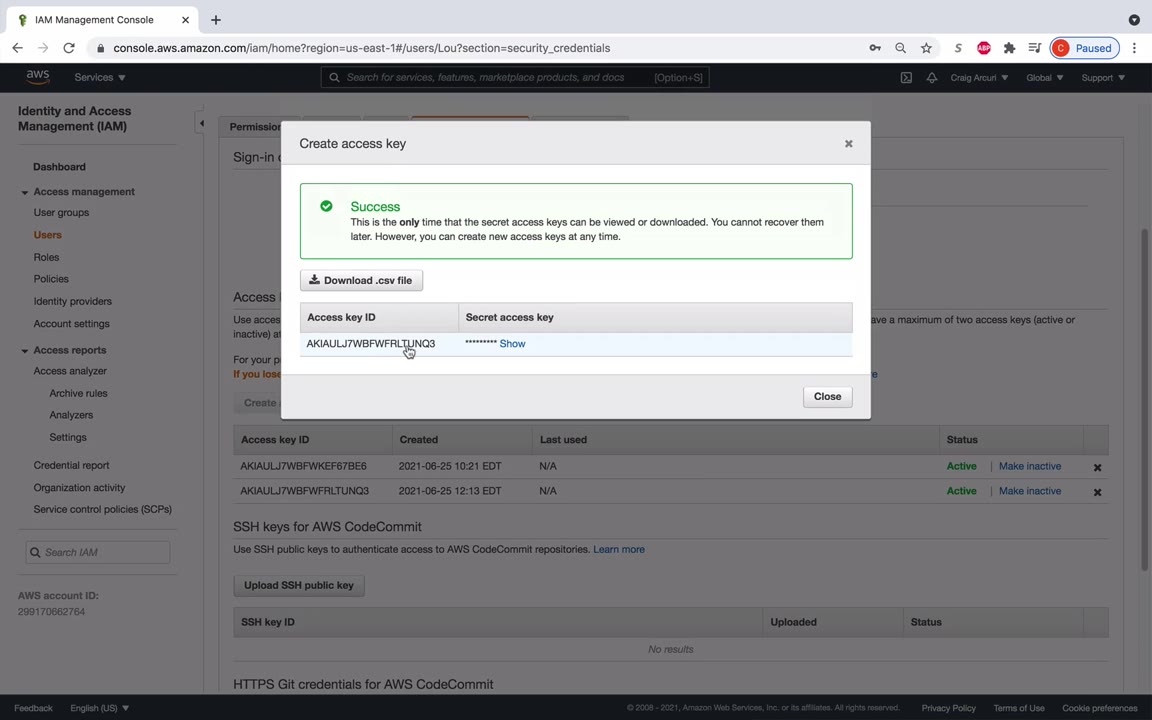
Task: Click the AWS logo
Action: tap(37, 77)
